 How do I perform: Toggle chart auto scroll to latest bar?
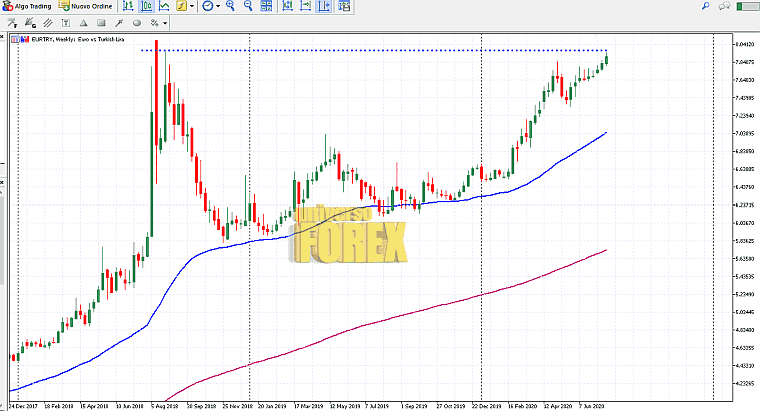click(x=284, y=6)
